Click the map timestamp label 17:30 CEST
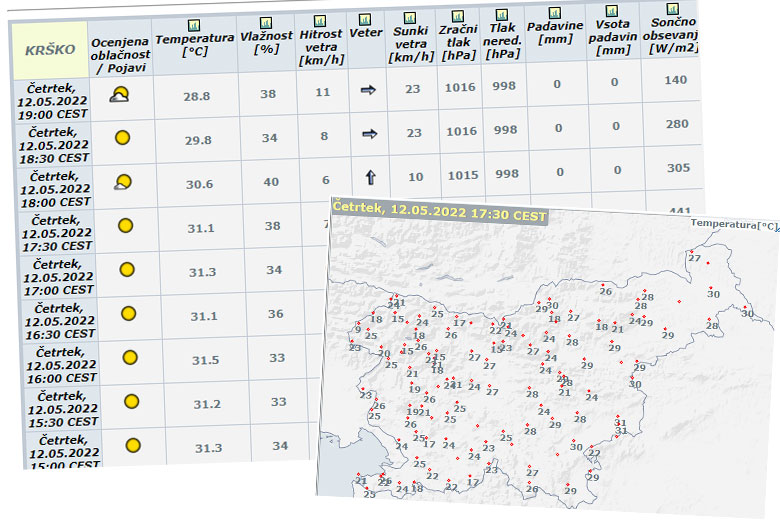The width and height of the screenshot is (780, 520). tap(440, 215)
